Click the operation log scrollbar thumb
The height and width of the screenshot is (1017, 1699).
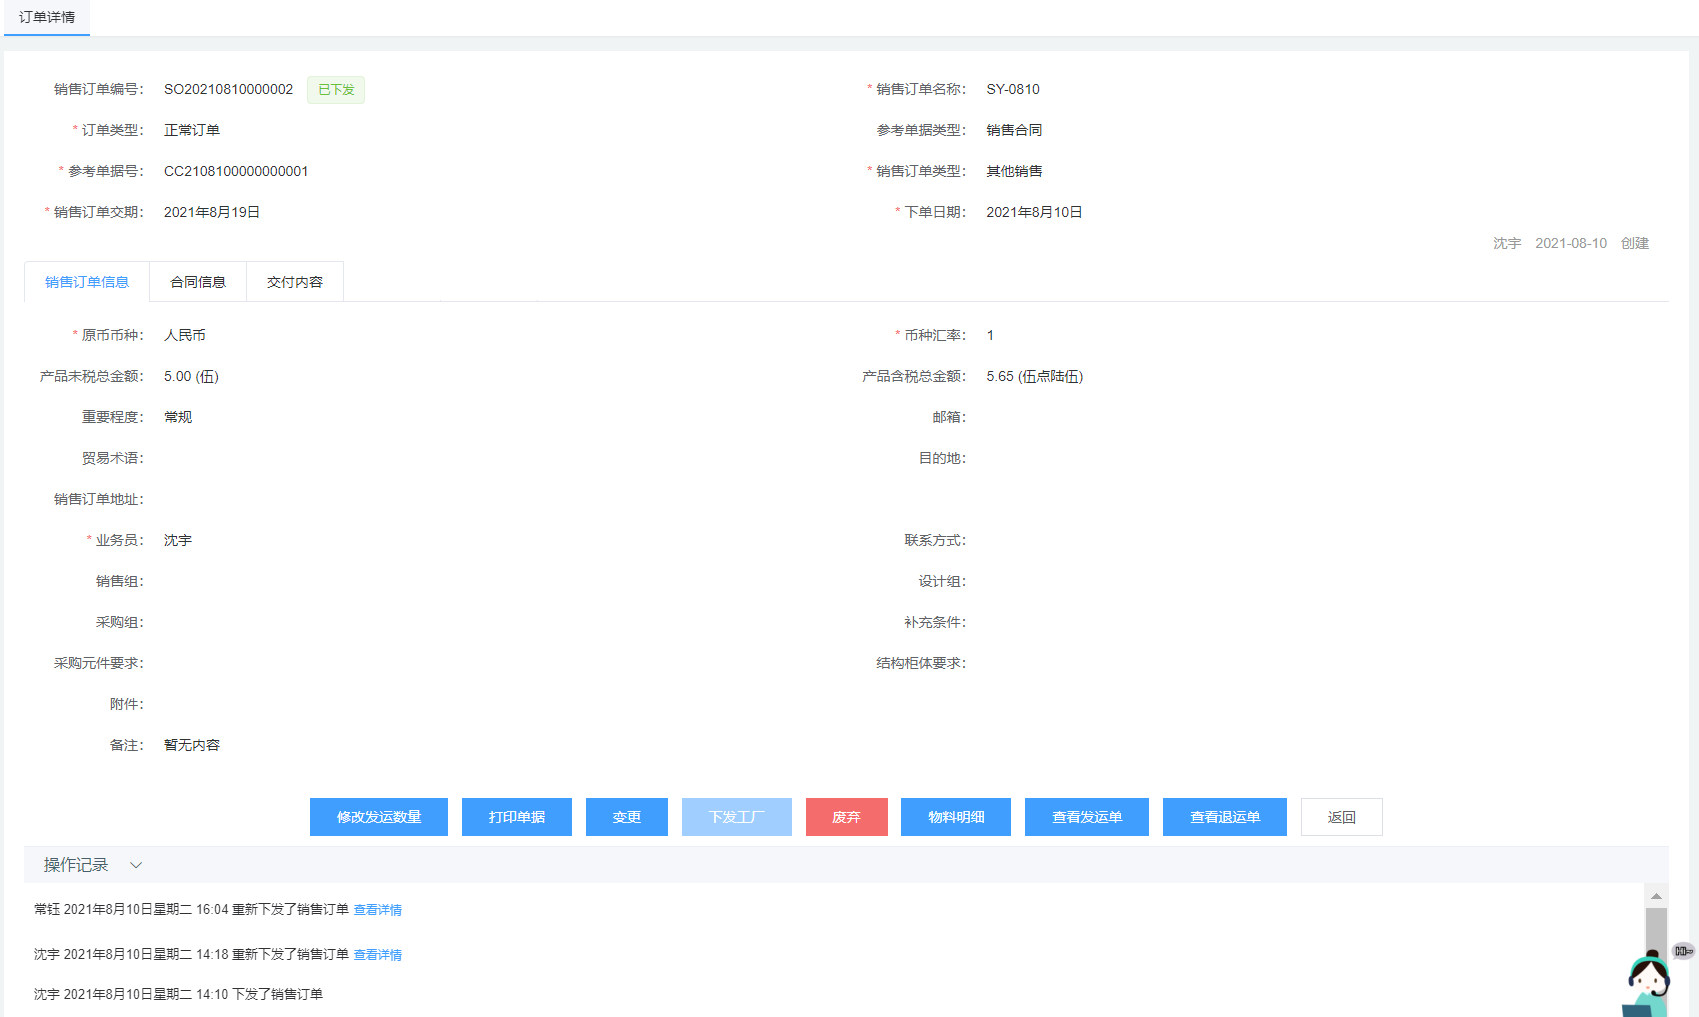tap(1656, 928)
